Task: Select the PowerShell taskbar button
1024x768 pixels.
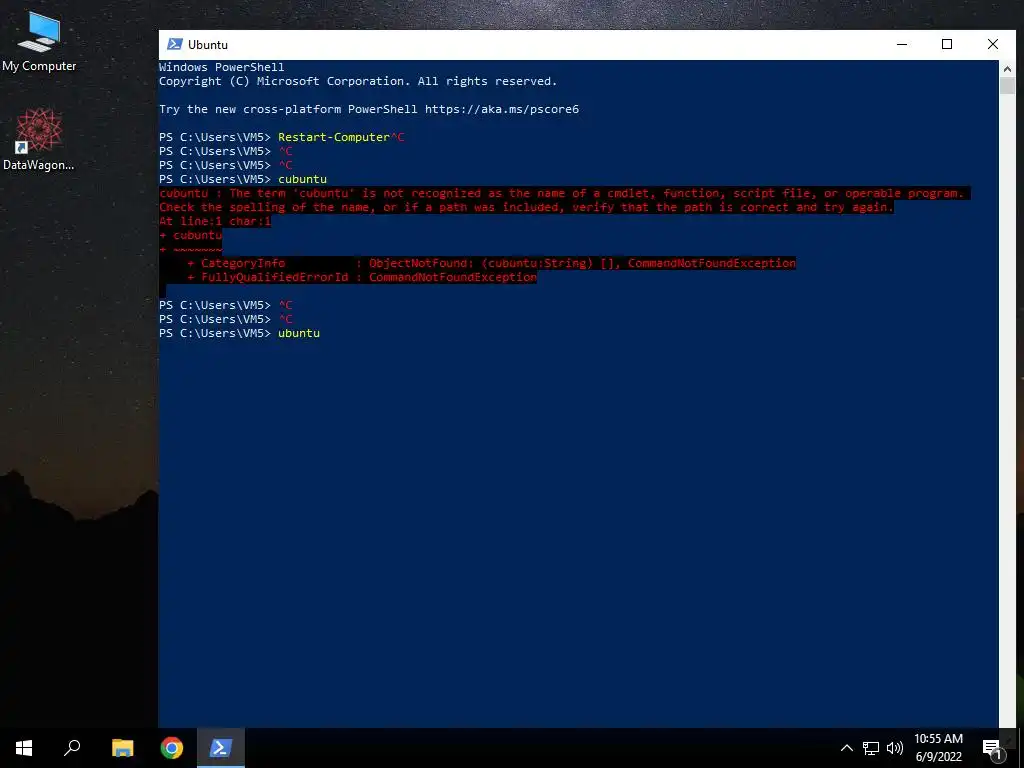Action: [x=220, y=748]
